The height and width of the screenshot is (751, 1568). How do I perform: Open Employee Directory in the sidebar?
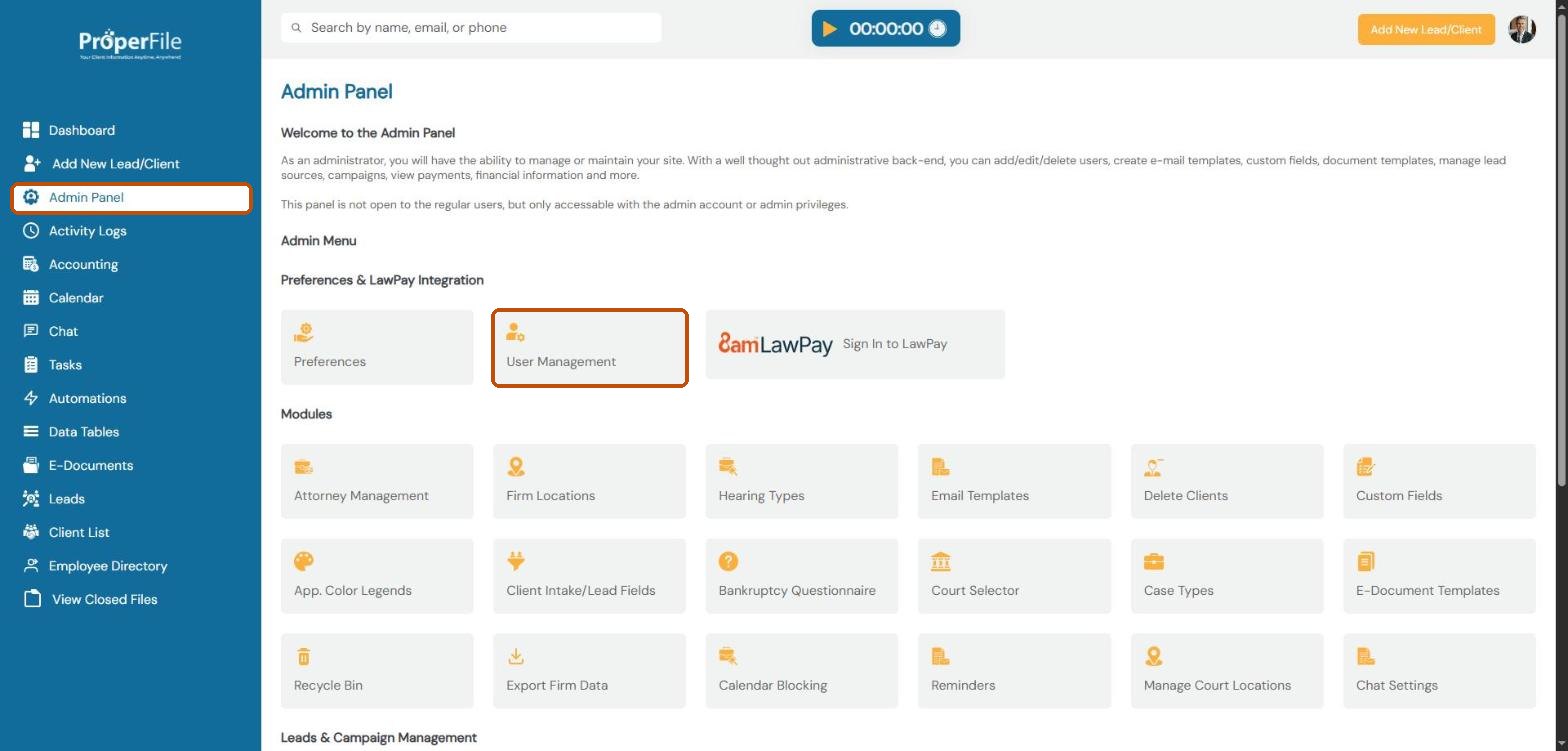pyautogui.click(x=131, y=566)
